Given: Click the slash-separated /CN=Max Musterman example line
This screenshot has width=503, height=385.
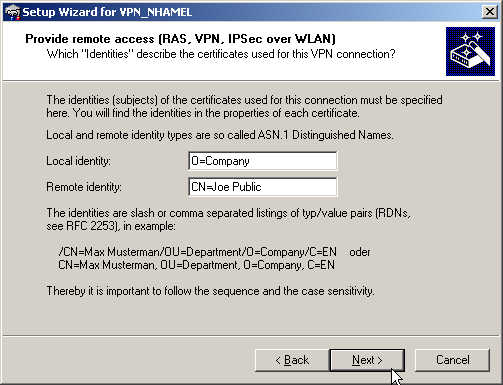Looking at the screenshot, I should 197,252.
